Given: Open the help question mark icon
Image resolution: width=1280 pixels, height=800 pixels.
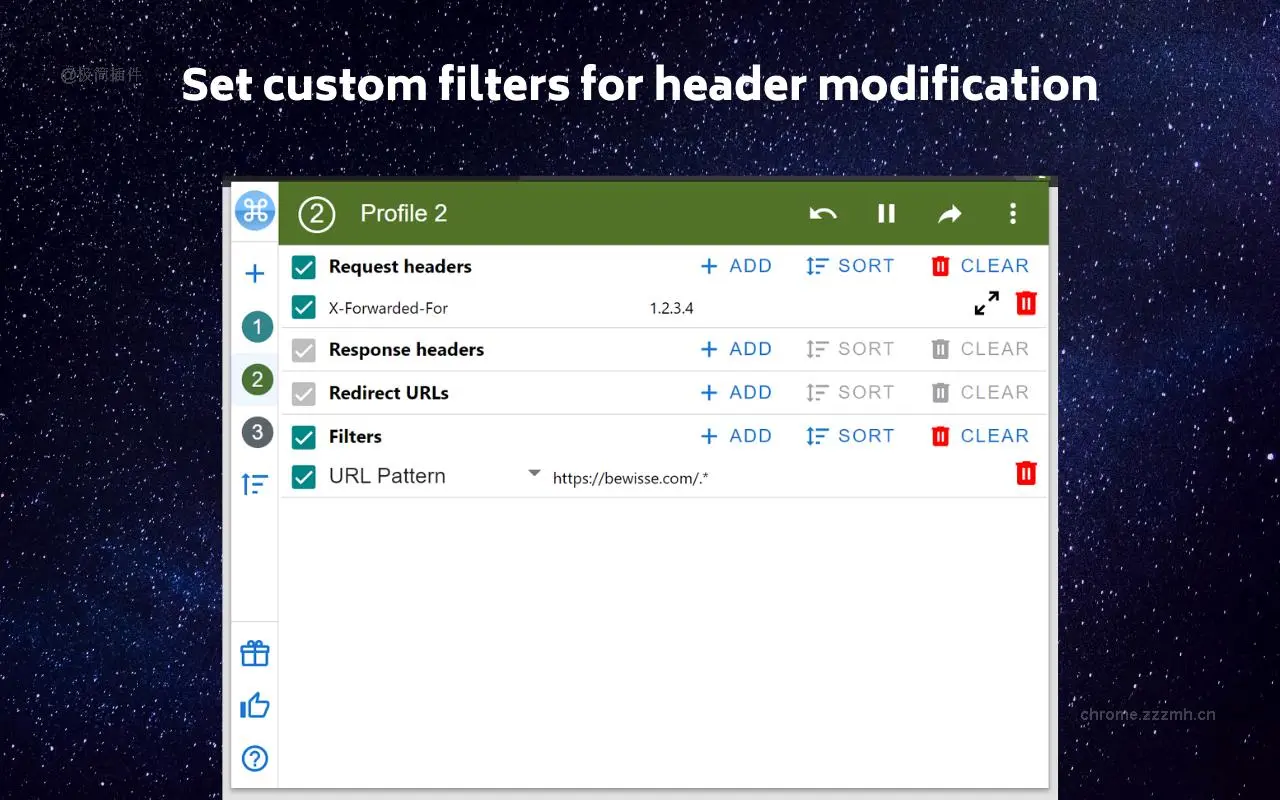Looking at the screenshot, I should 254,759.
